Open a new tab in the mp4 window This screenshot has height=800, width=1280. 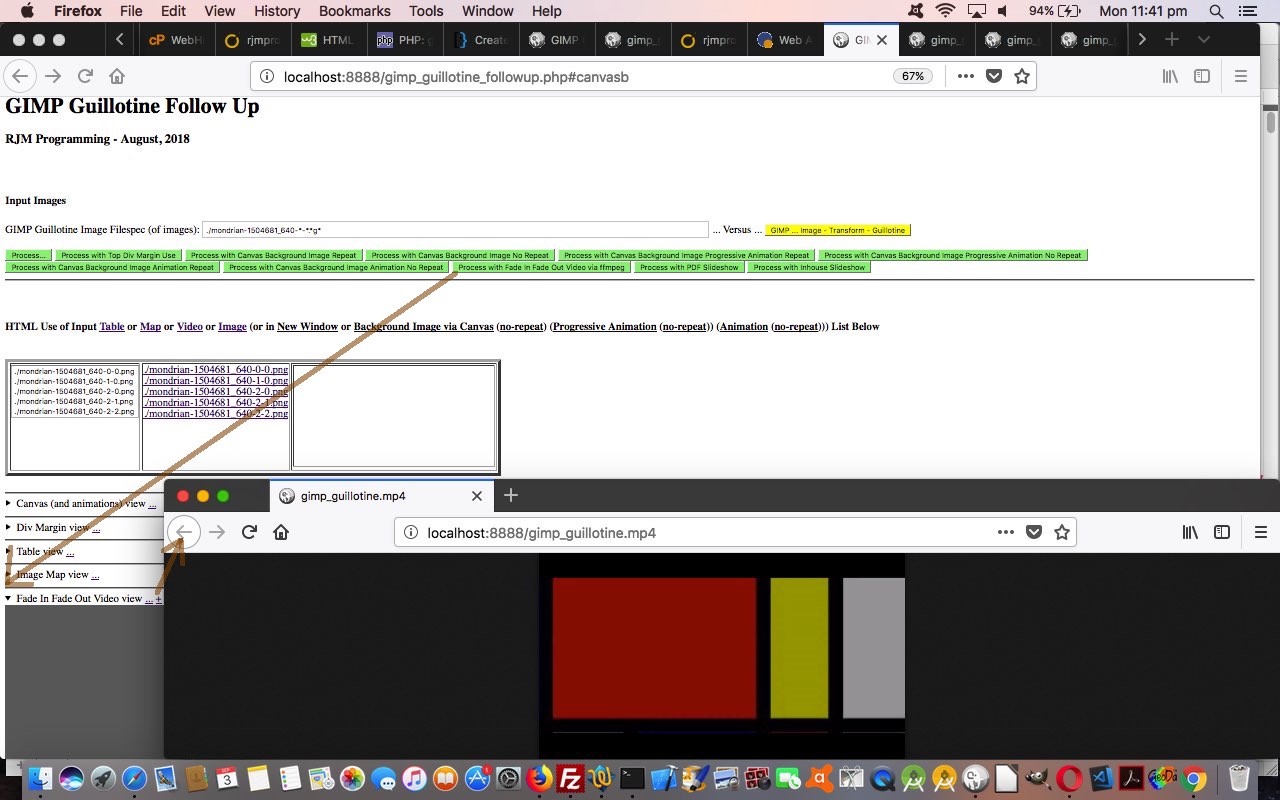(x=511, y=495)
